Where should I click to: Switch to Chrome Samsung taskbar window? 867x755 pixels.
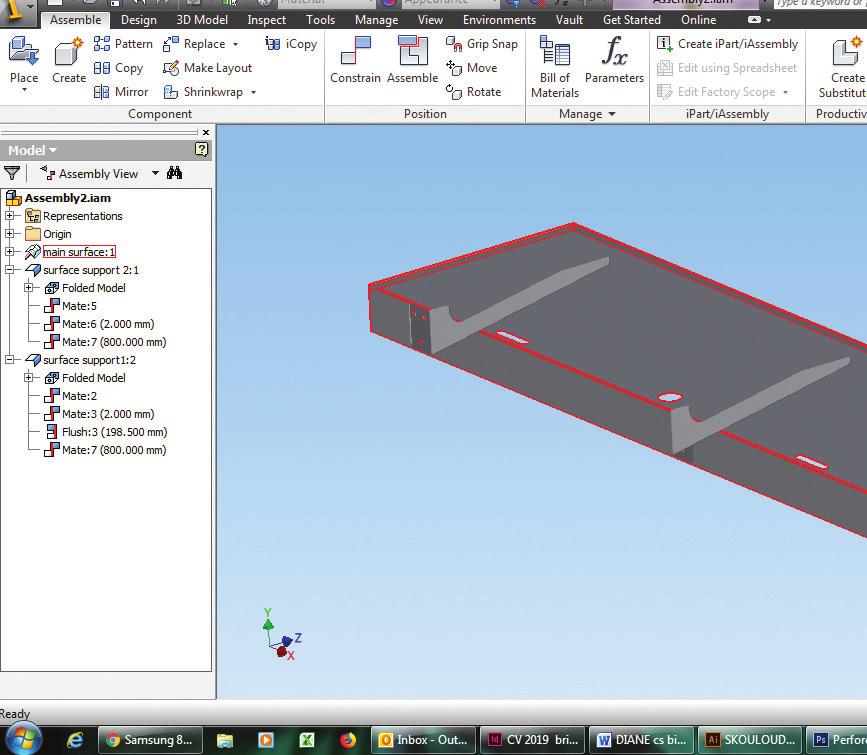pos(150,740)
